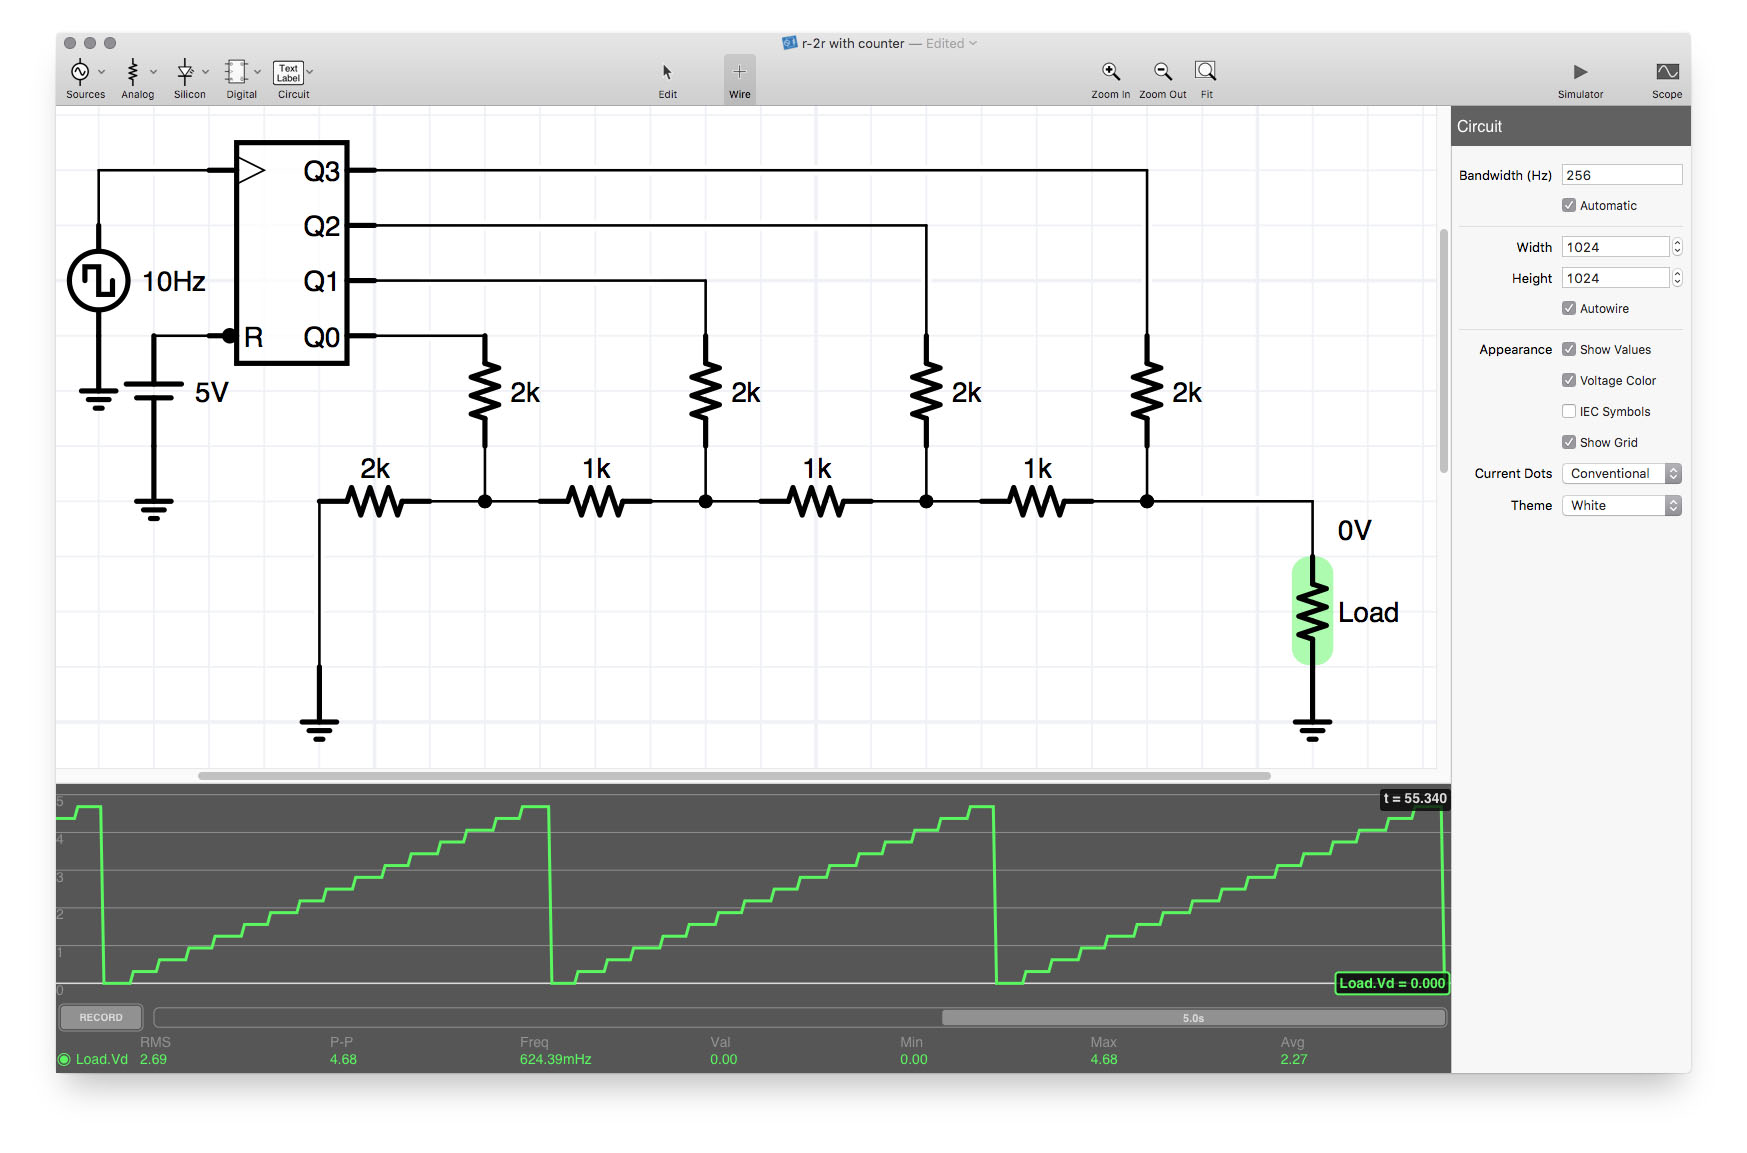Image resolution: width=1747 pixels, height=1153 pixels.
Task: Click the Avg value 2.27
Action: (1293, 1060)
